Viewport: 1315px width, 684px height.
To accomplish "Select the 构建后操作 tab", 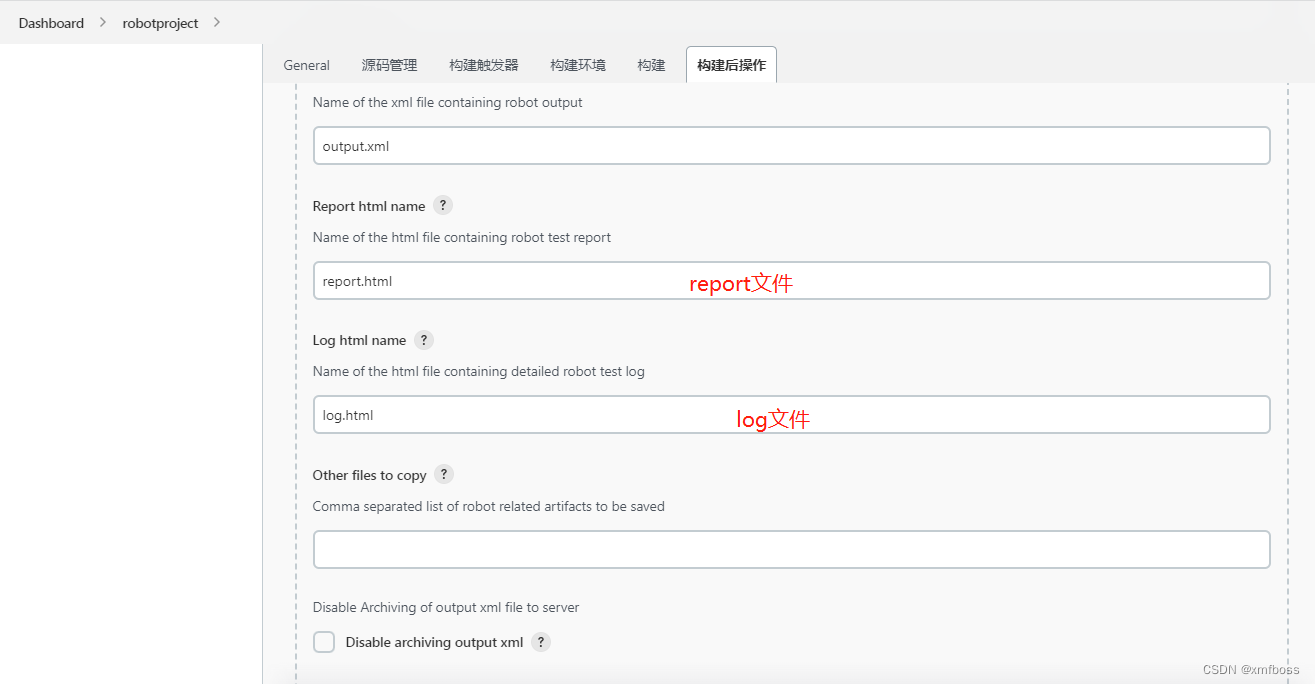I will (731, 65).
